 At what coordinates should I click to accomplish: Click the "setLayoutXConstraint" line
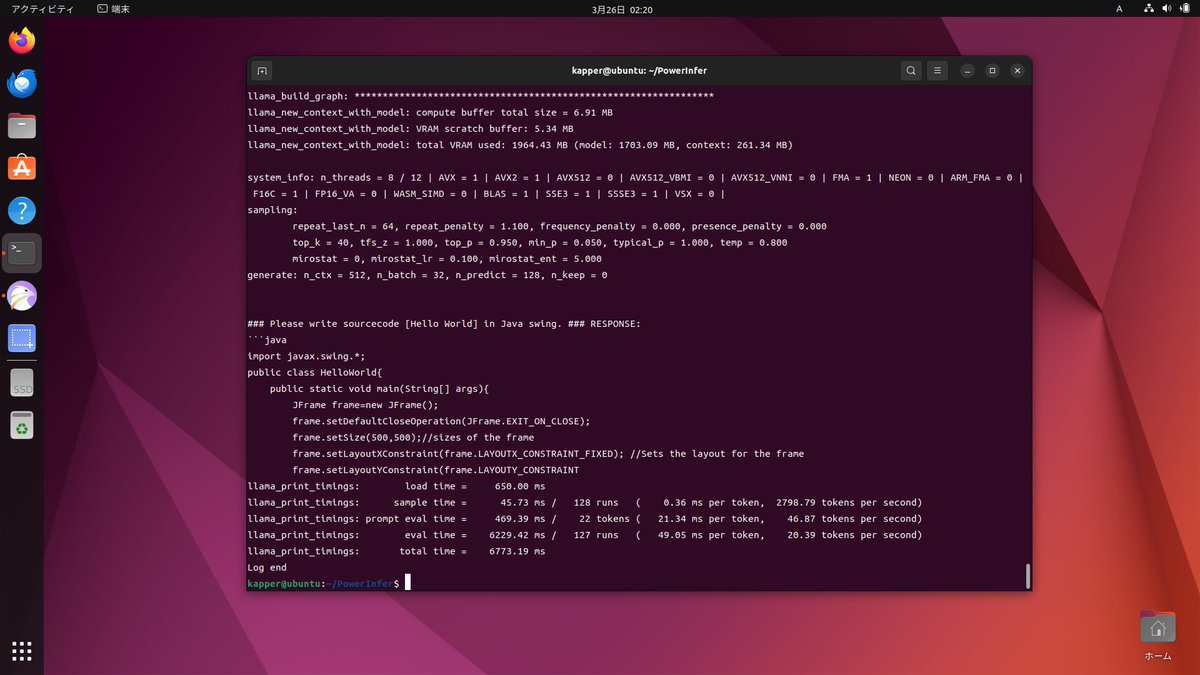(548, 454)
